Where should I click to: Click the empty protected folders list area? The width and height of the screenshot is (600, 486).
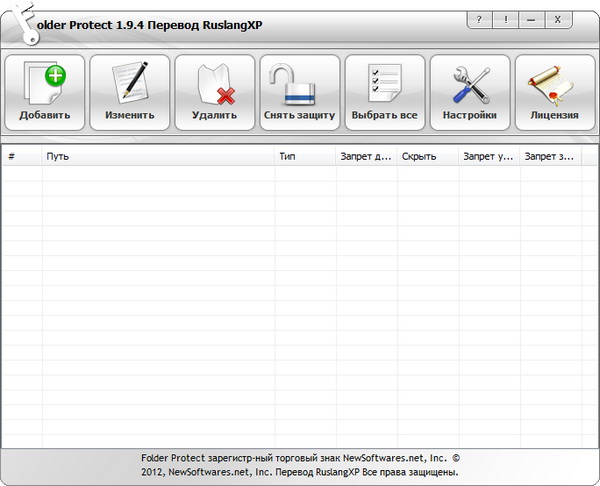tap(300, 300)
